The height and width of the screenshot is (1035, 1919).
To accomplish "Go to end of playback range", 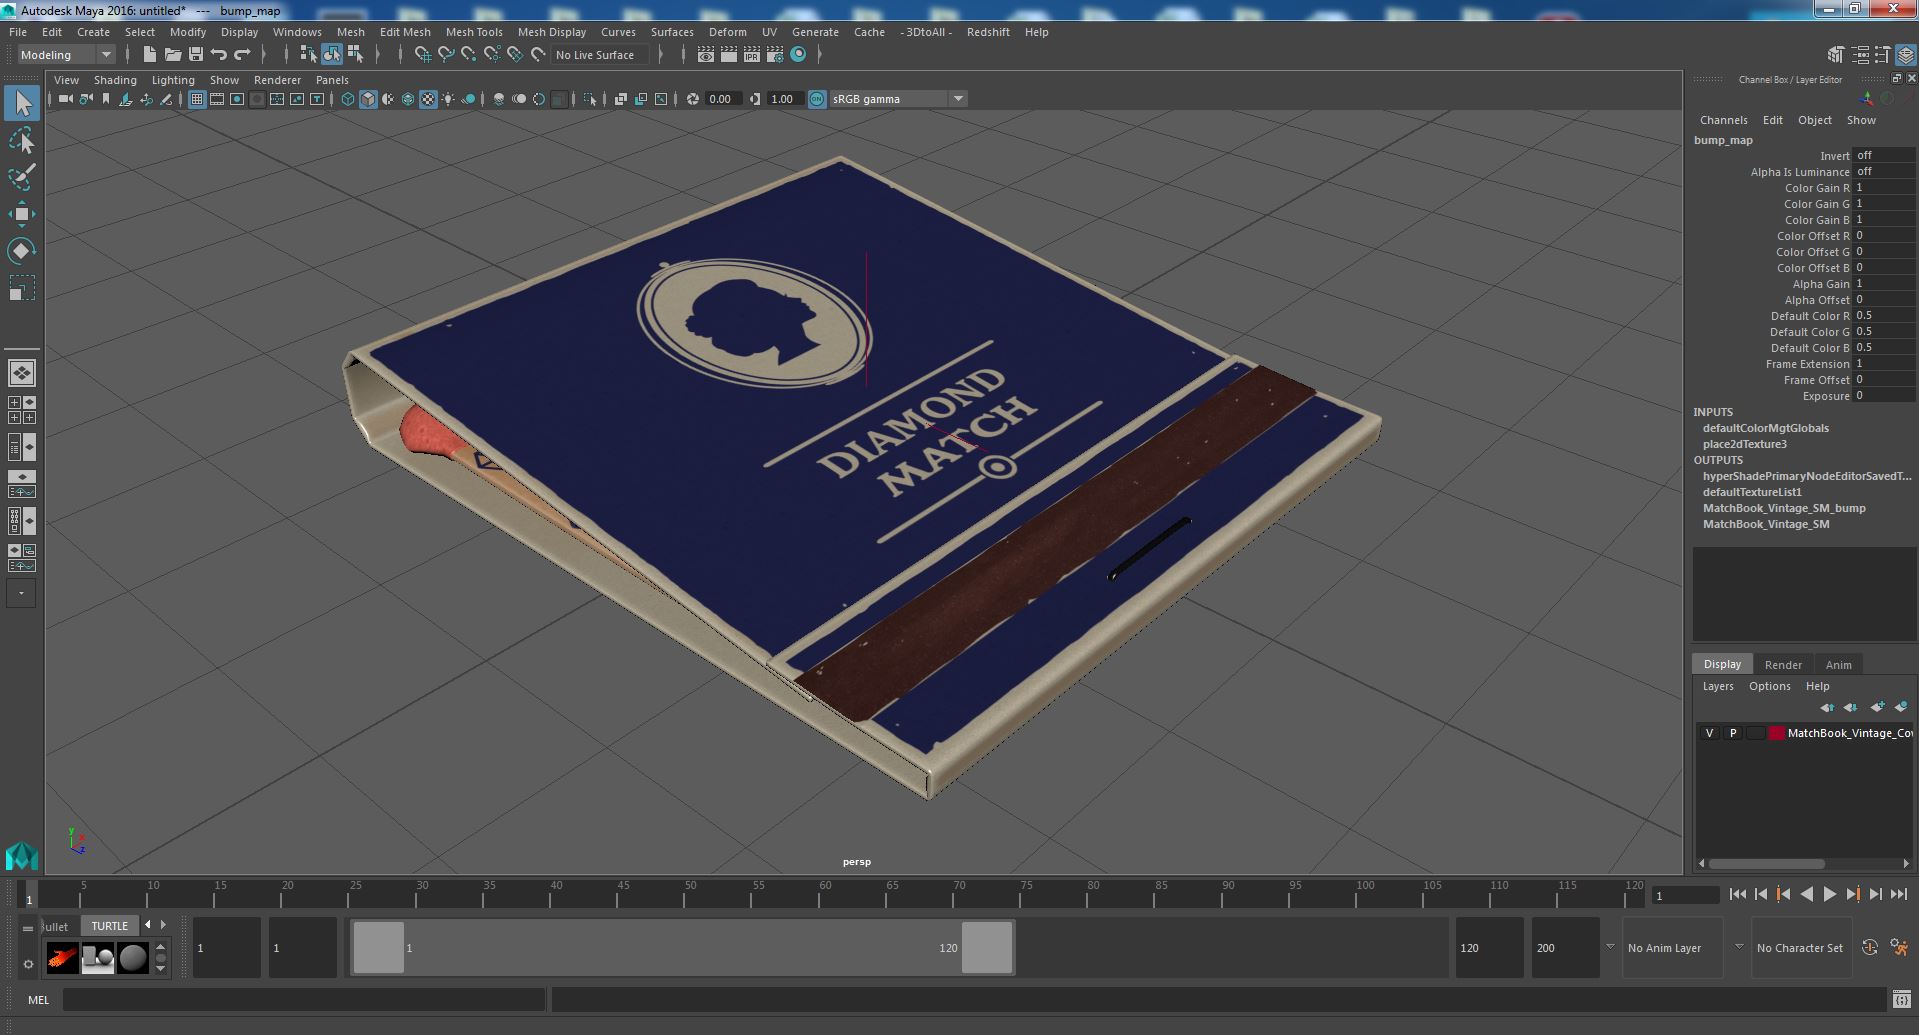I will coord(1899,895).
